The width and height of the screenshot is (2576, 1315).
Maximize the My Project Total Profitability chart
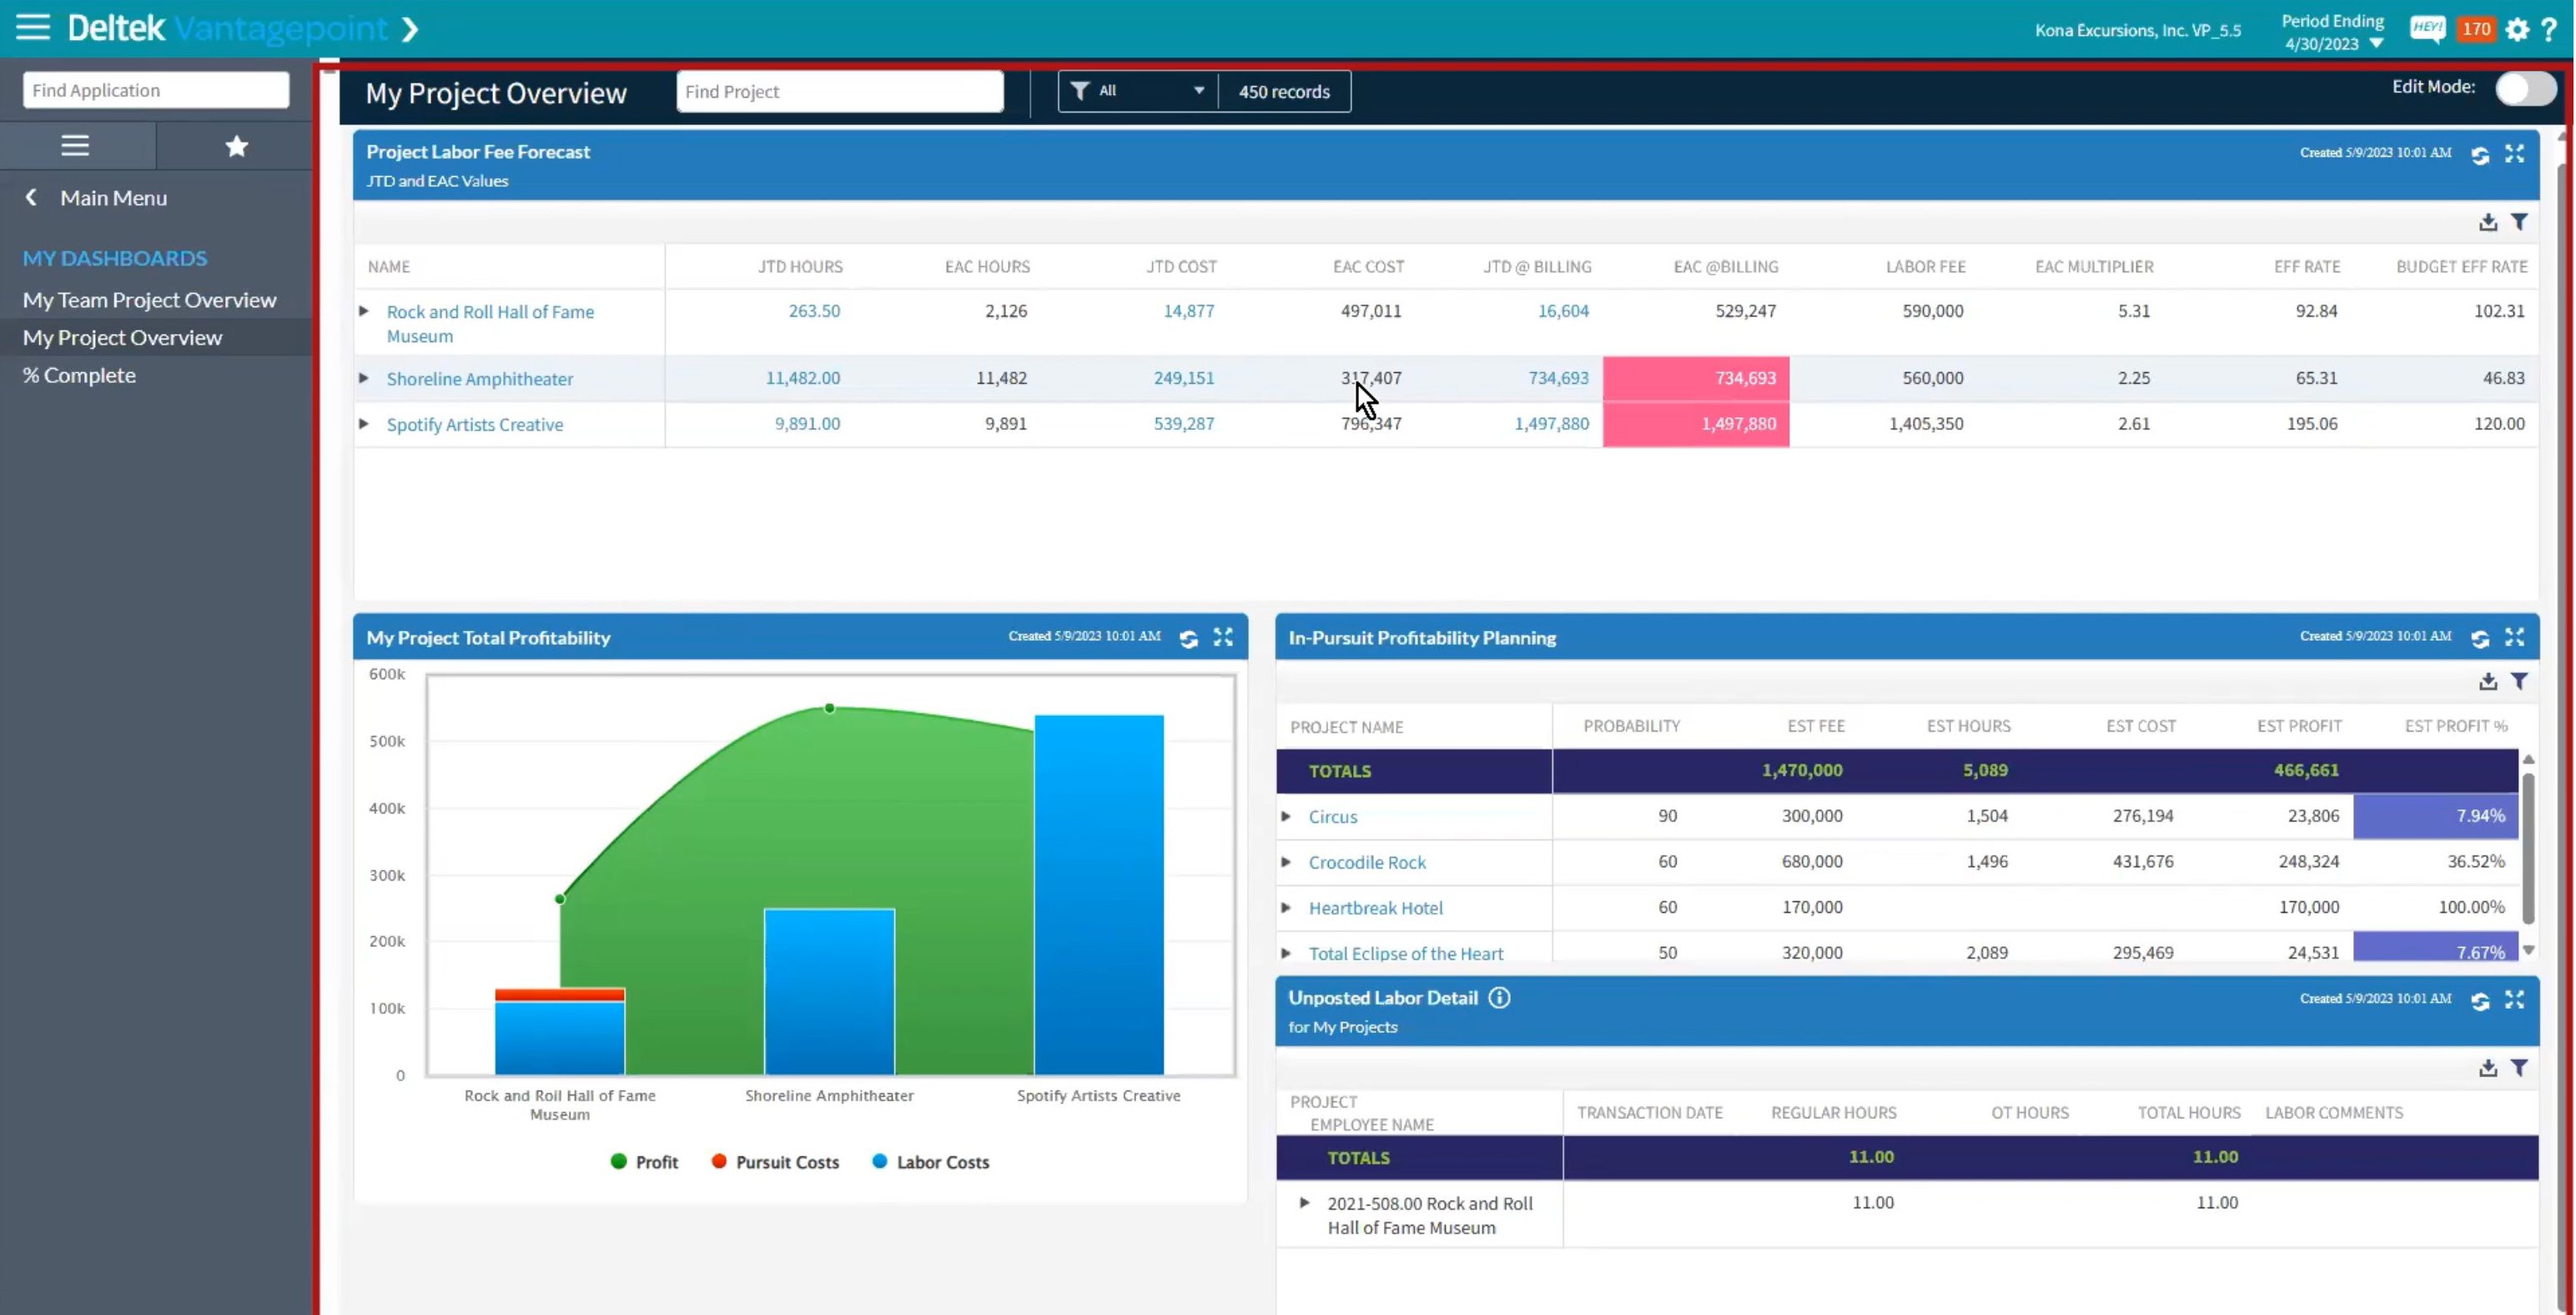(1222, 637)
